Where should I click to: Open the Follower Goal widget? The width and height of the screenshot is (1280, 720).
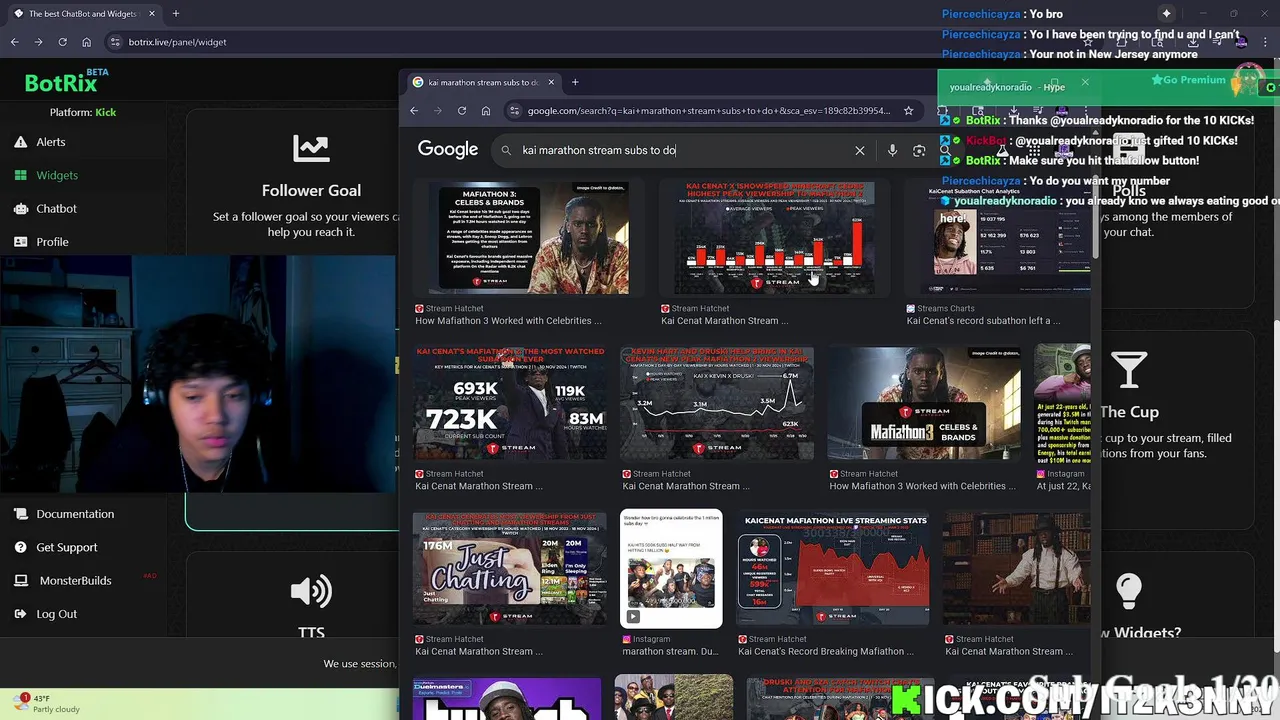tap(311, 190)
